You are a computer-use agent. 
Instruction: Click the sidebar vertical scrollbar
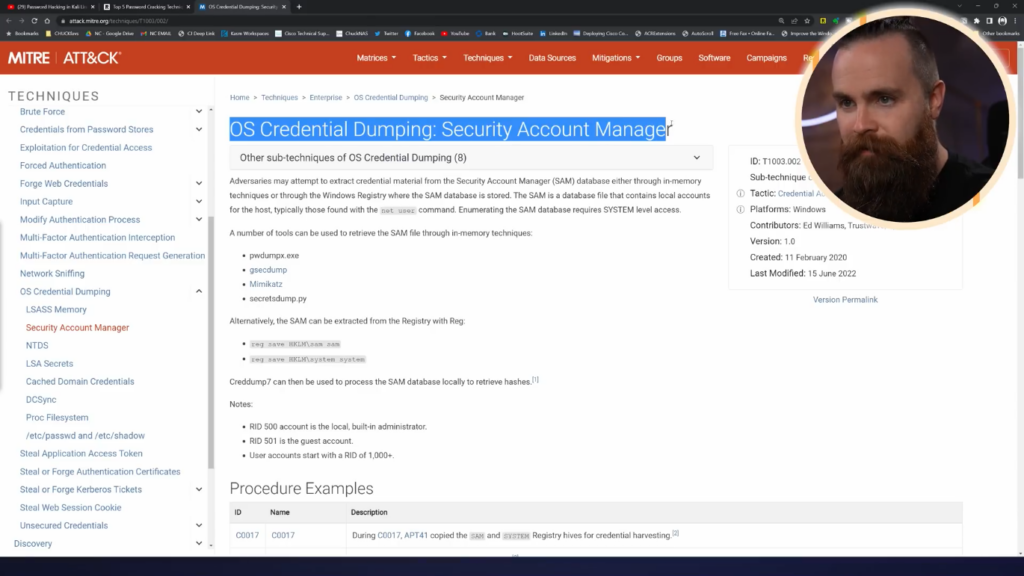click(x=211, y=342)
